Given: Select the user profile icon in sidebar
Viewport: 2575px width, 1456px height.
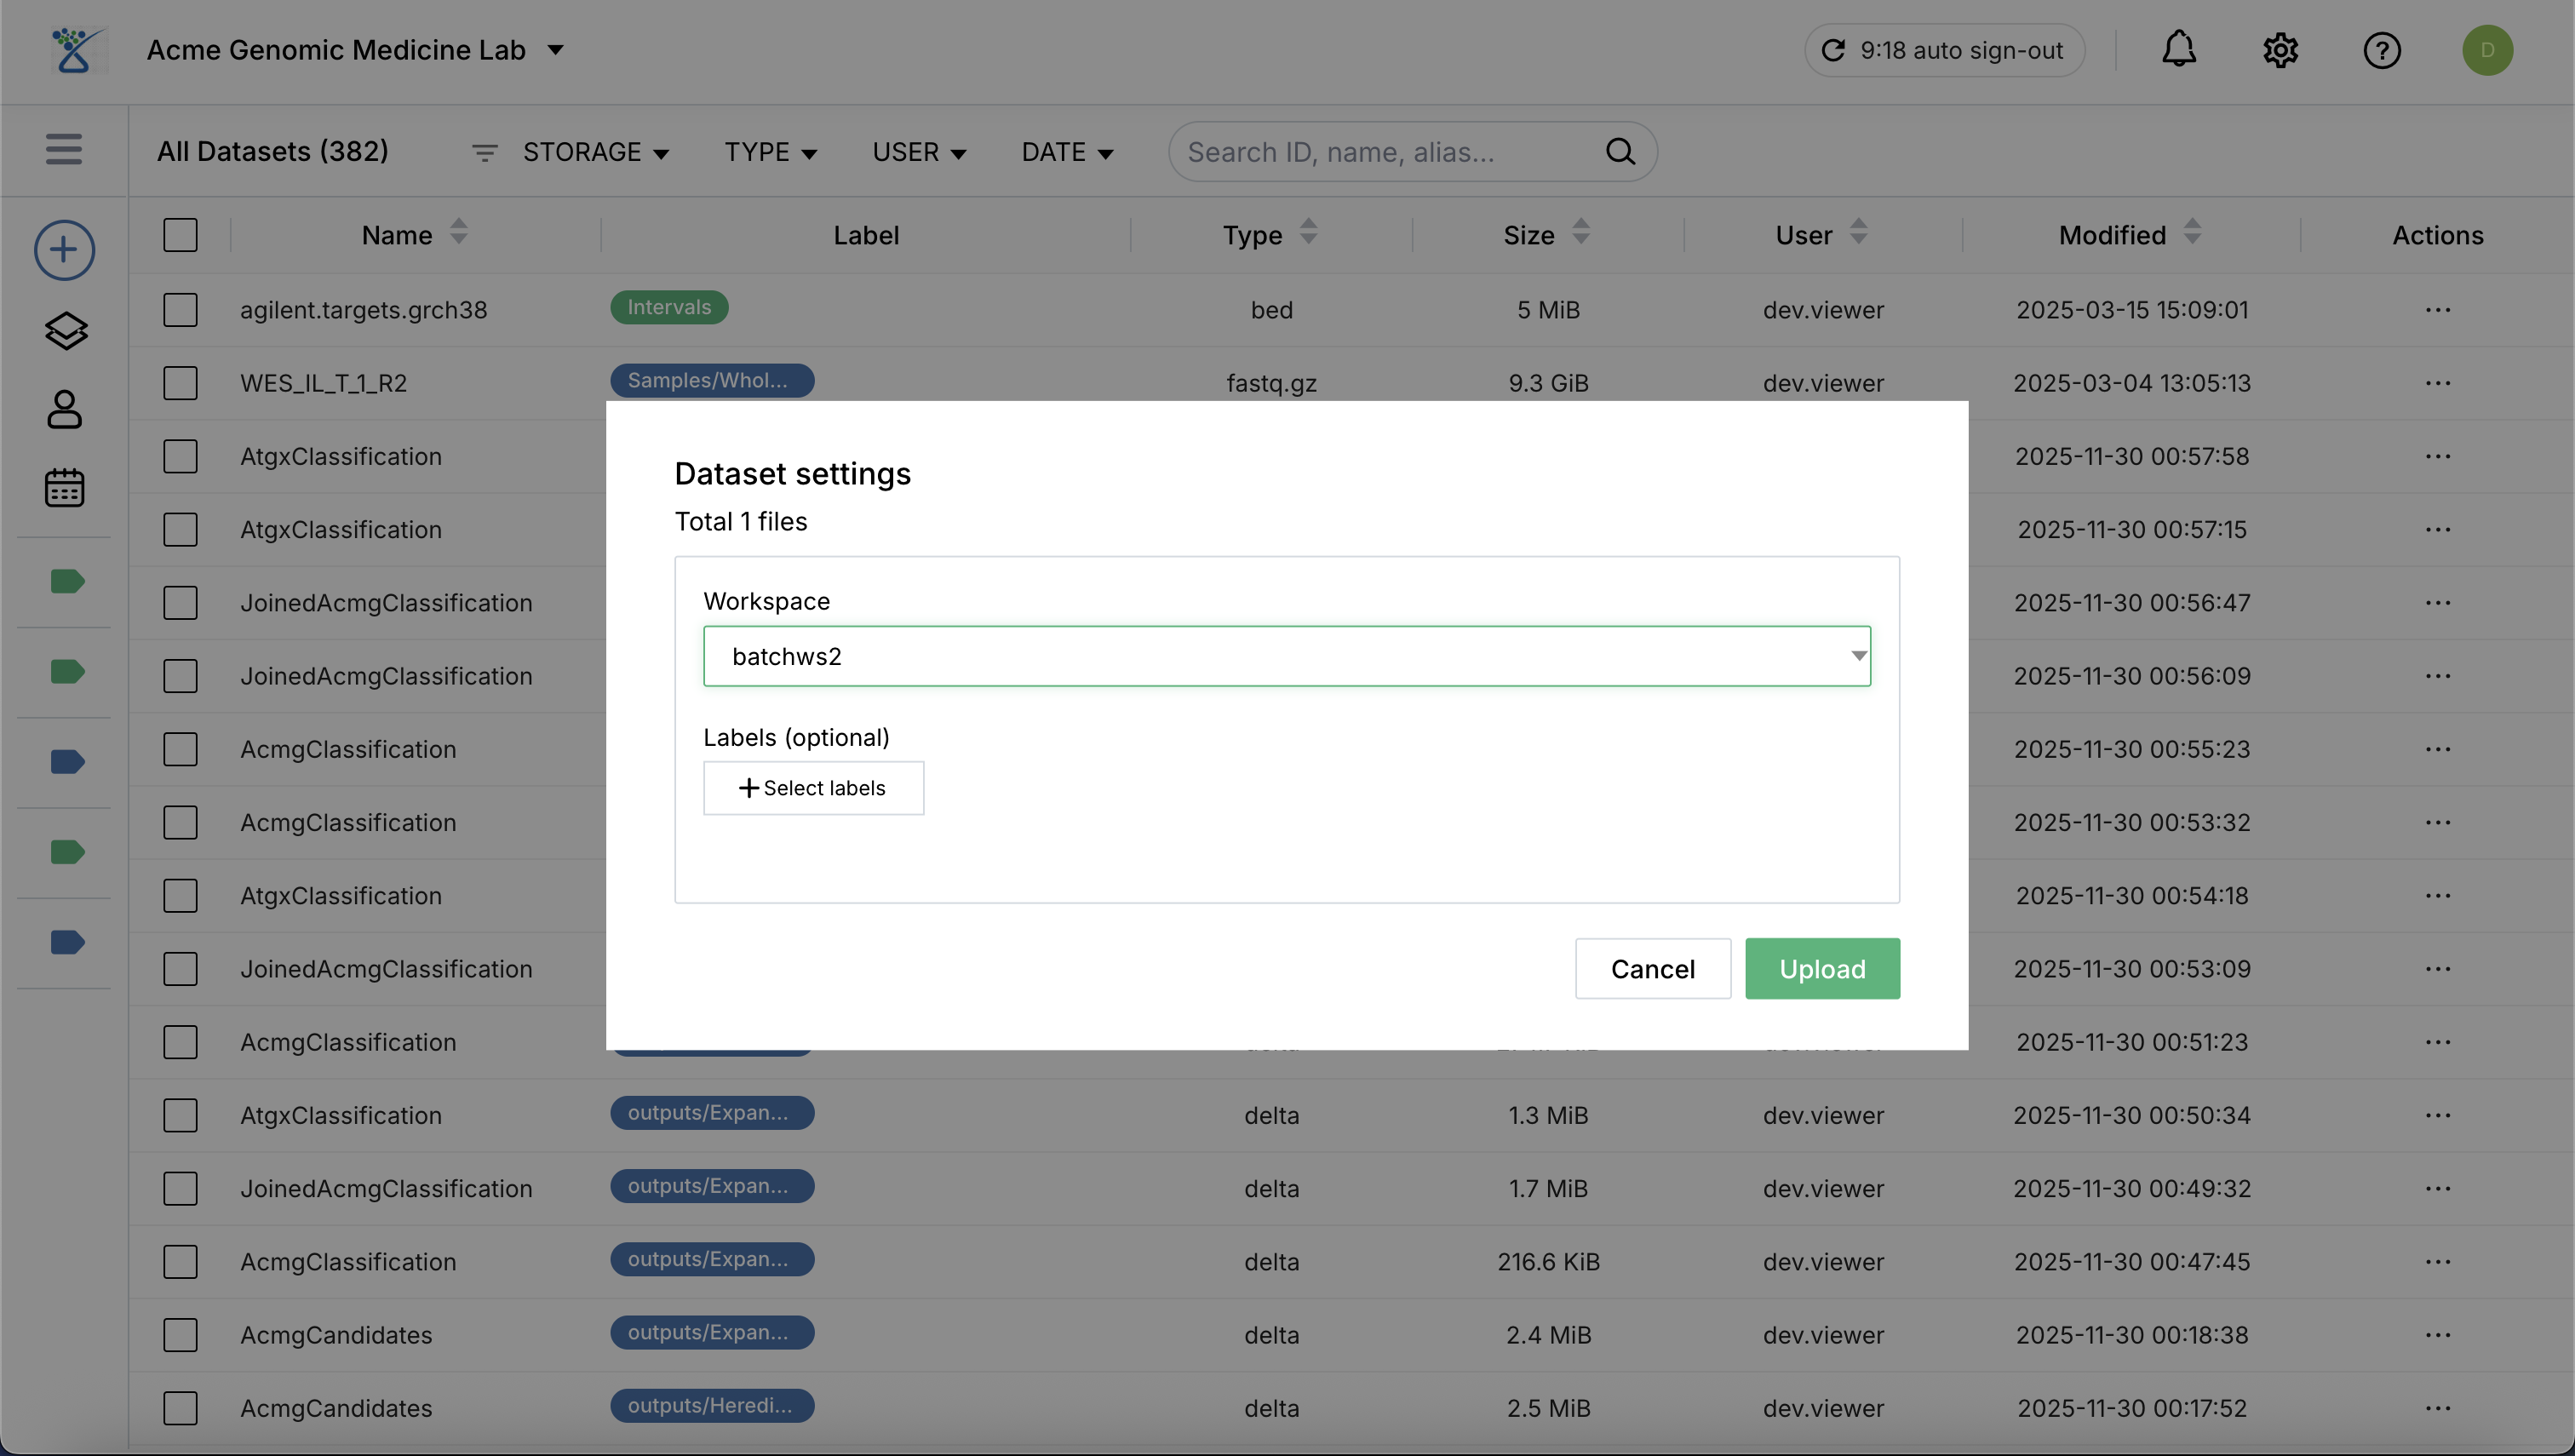Looking at the screenshot, I should point(64,409).
